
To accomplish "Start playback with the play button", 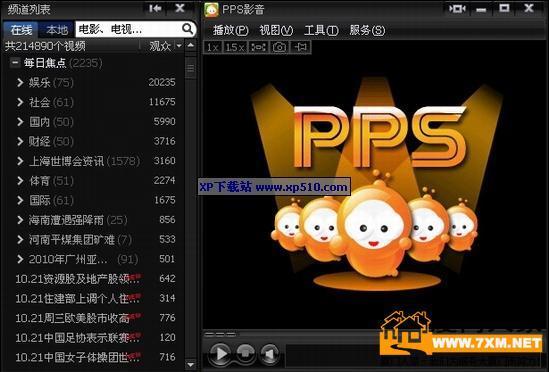I will [221, 354].
